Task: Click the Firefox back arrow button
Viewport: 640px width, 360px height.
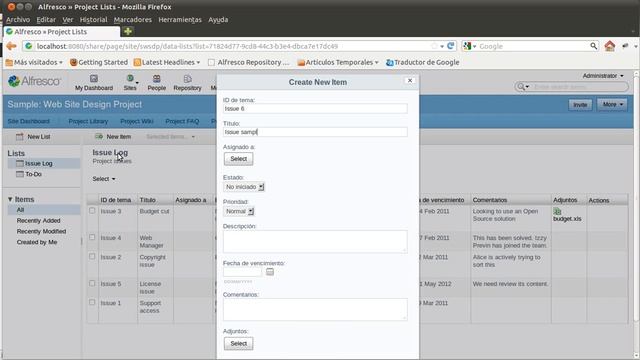Action: tap(11, 46)
